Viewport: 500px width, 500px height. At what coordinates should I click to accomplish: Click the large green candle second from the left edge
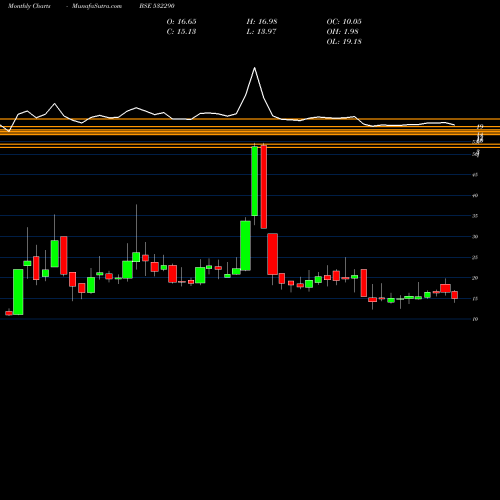[x=18, y=292]
